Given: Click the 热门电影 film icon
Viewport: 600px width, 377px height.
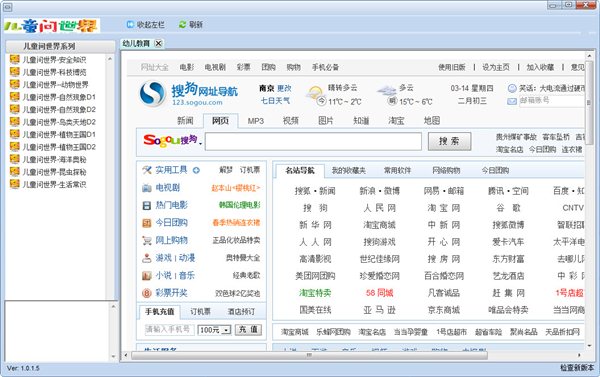Looking at the screenshot, I should coord(147,206).
